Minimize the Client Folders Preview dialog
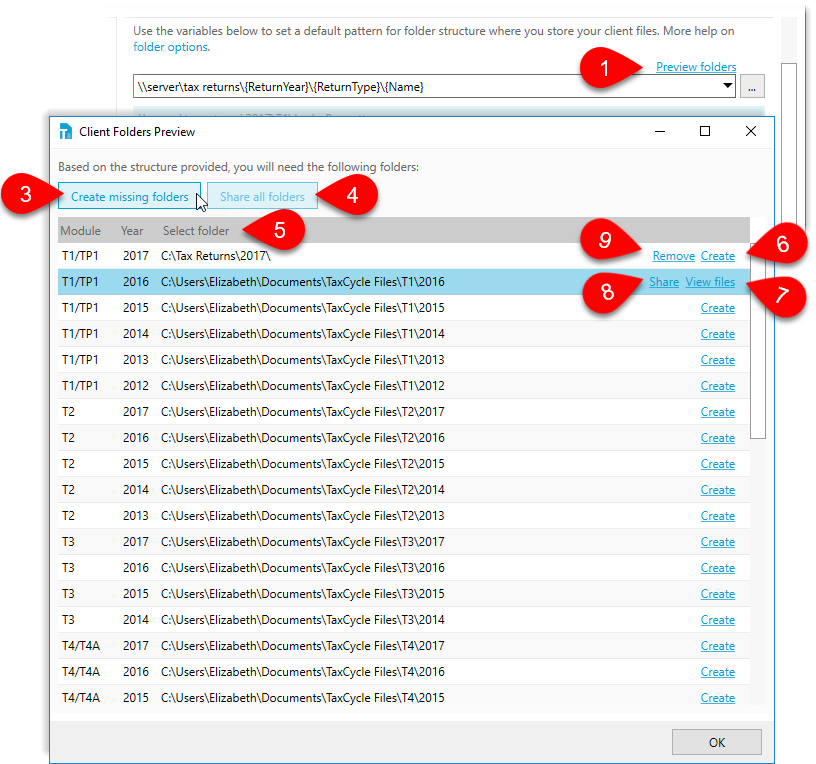Screen dimensions: 816x764 660,131
